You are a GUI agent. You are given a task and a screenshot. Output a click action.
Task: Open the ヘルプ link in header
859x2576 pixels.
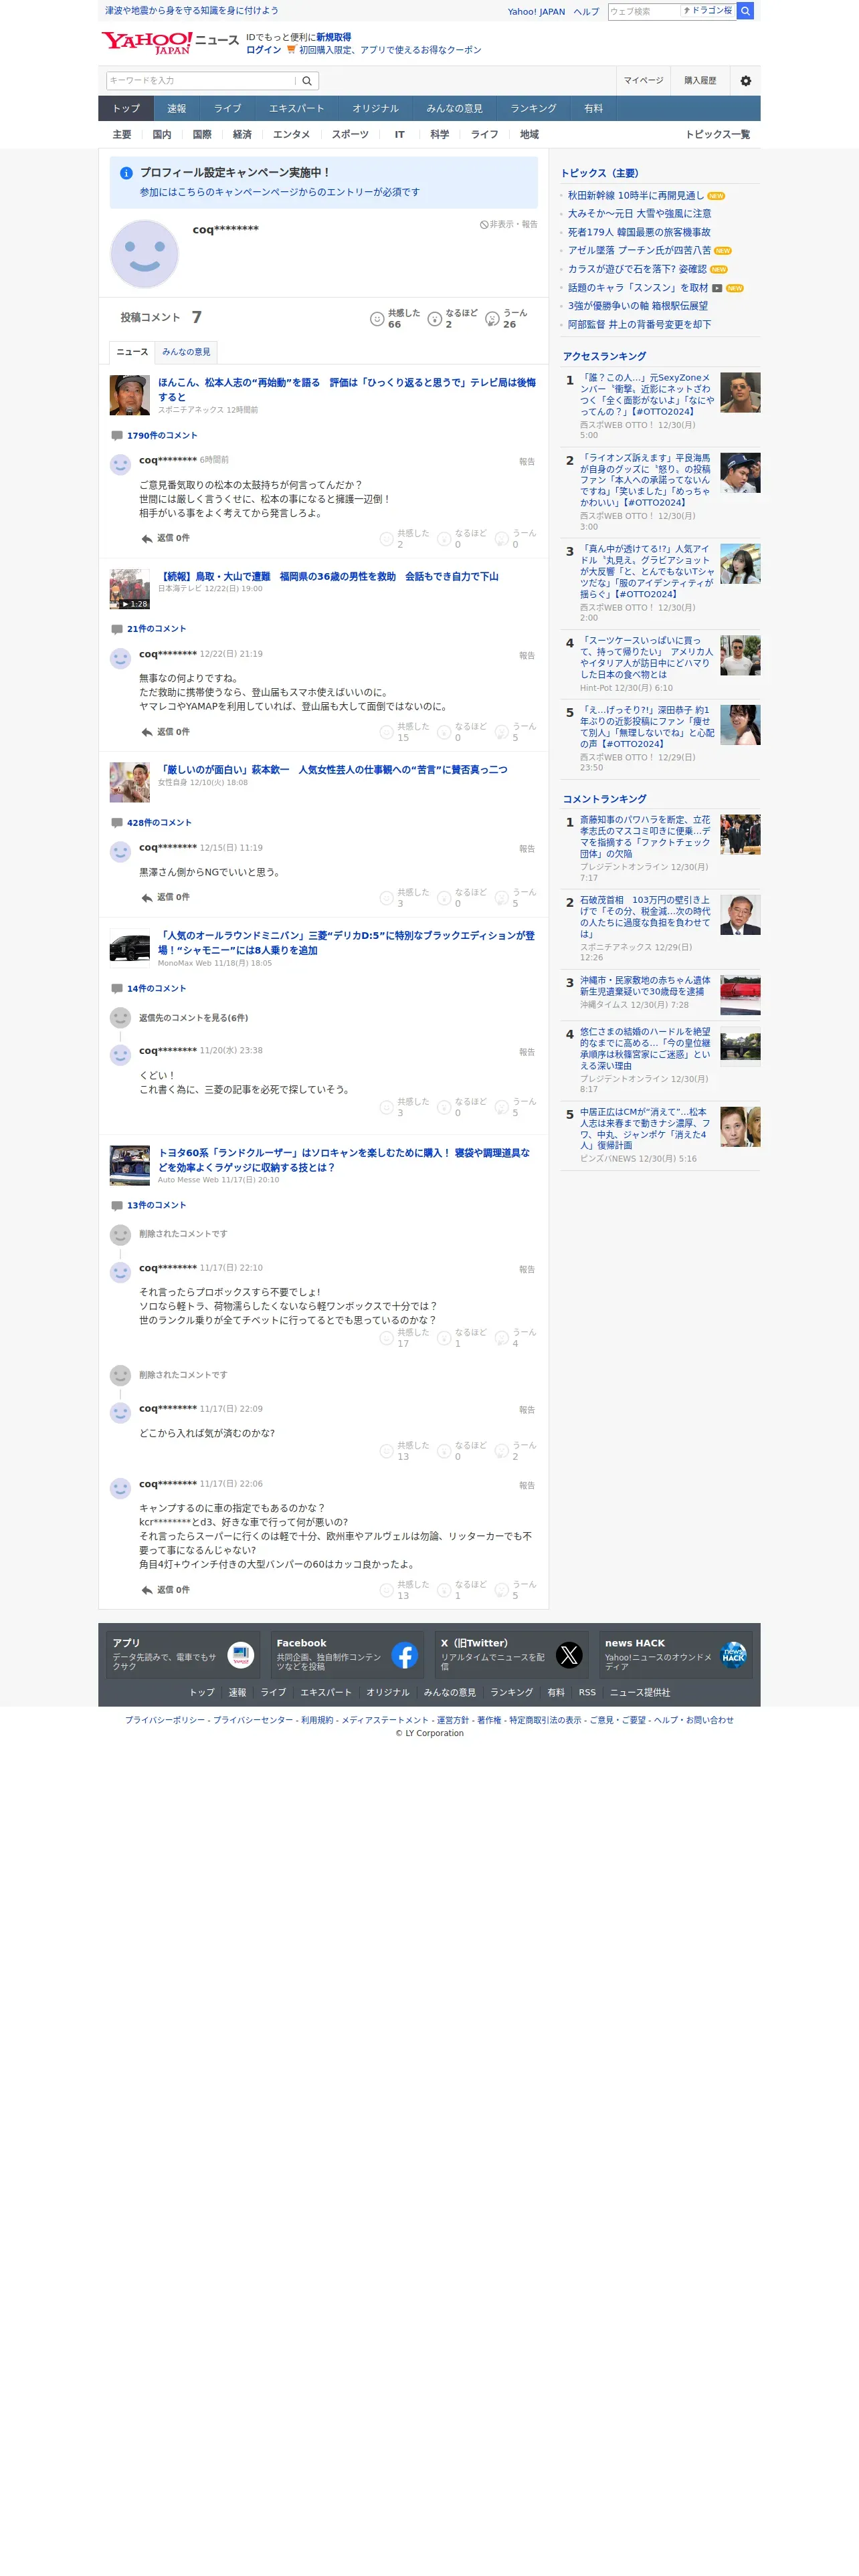coord(586,12)
